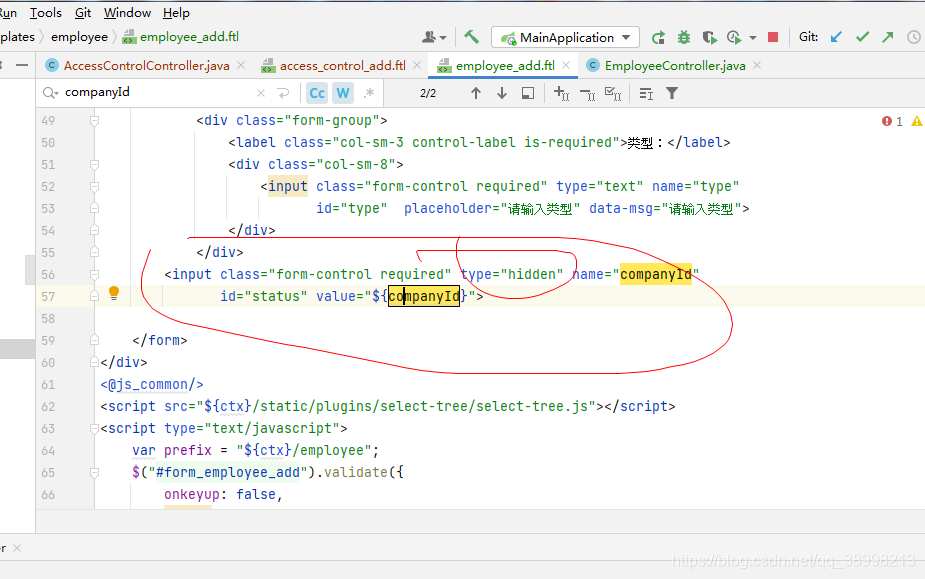This screenshot has height=579, width=925.
Task: Click the employee_add.ftl breadcrumb
Action: 181,37
